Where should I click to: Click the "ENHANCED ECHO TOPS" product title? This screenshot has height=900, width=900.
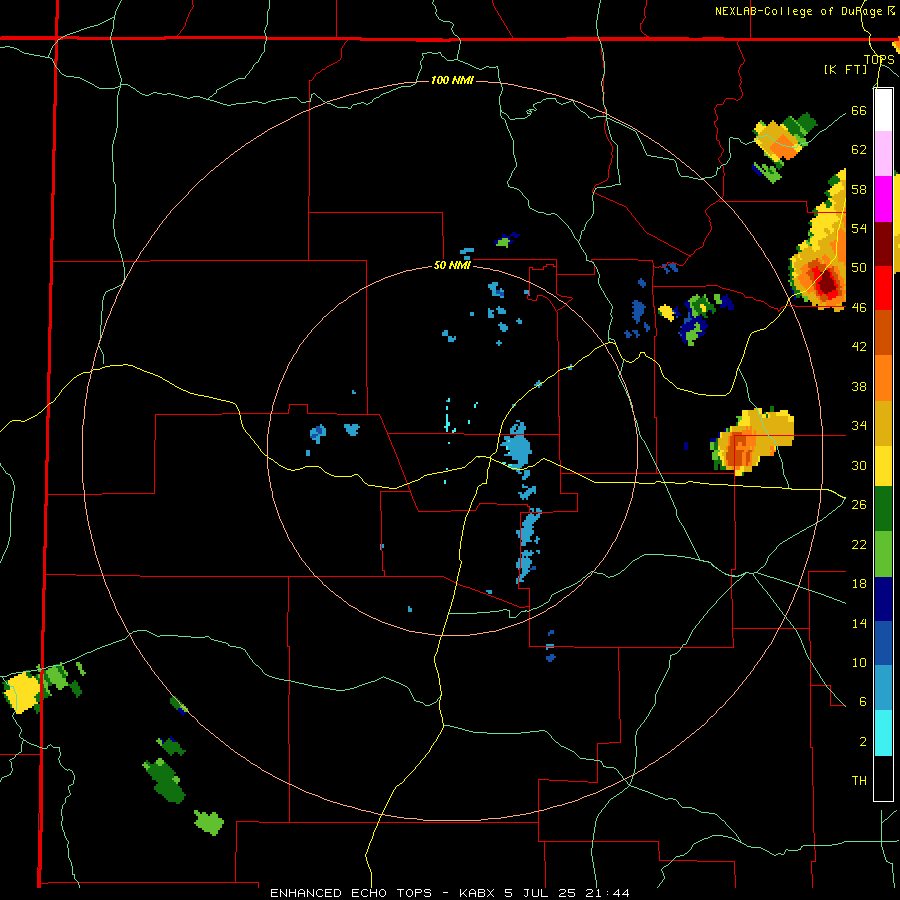coord(351,893)
